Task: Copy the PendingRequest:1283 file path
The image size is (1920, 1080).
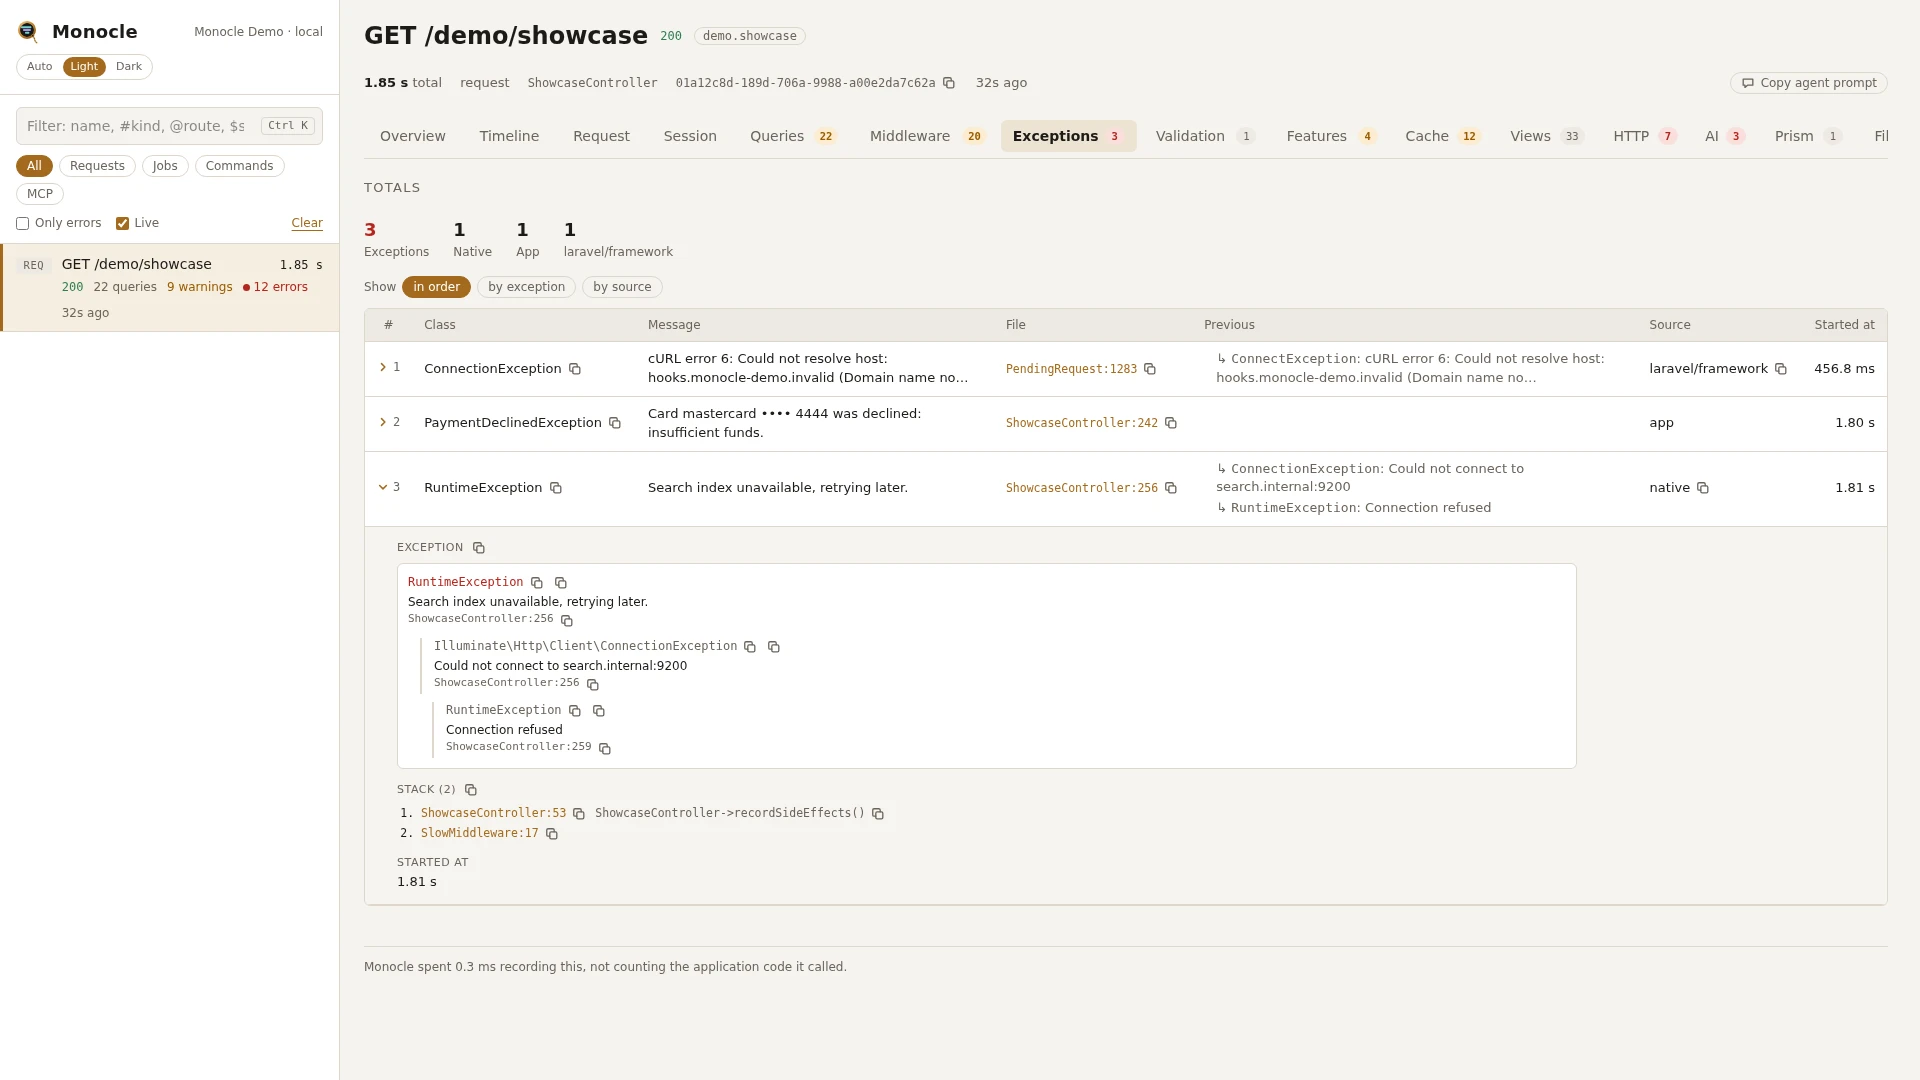Action: [x=1150, y=369]
